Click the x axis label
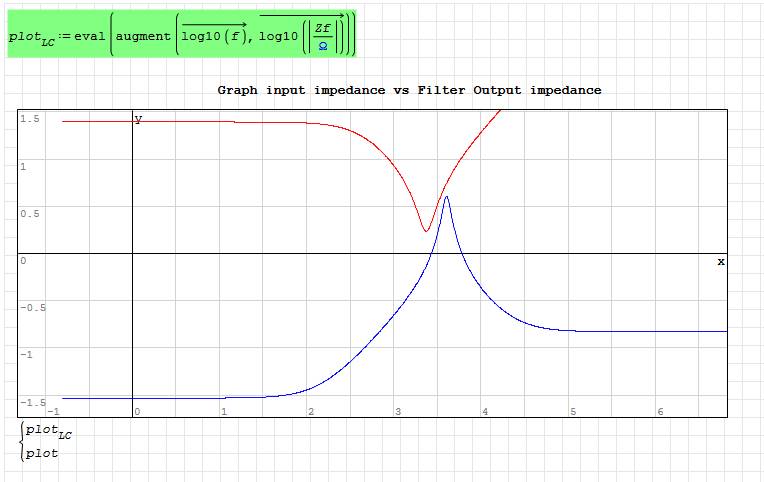Viewport: 764px width, 482px height. 720,261
